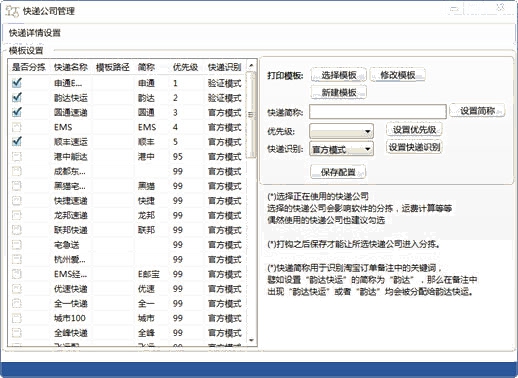The width and height of the screenshot is (518, 378).
Task: Click the 保存配置 button
Action: [x=338, y=172]
